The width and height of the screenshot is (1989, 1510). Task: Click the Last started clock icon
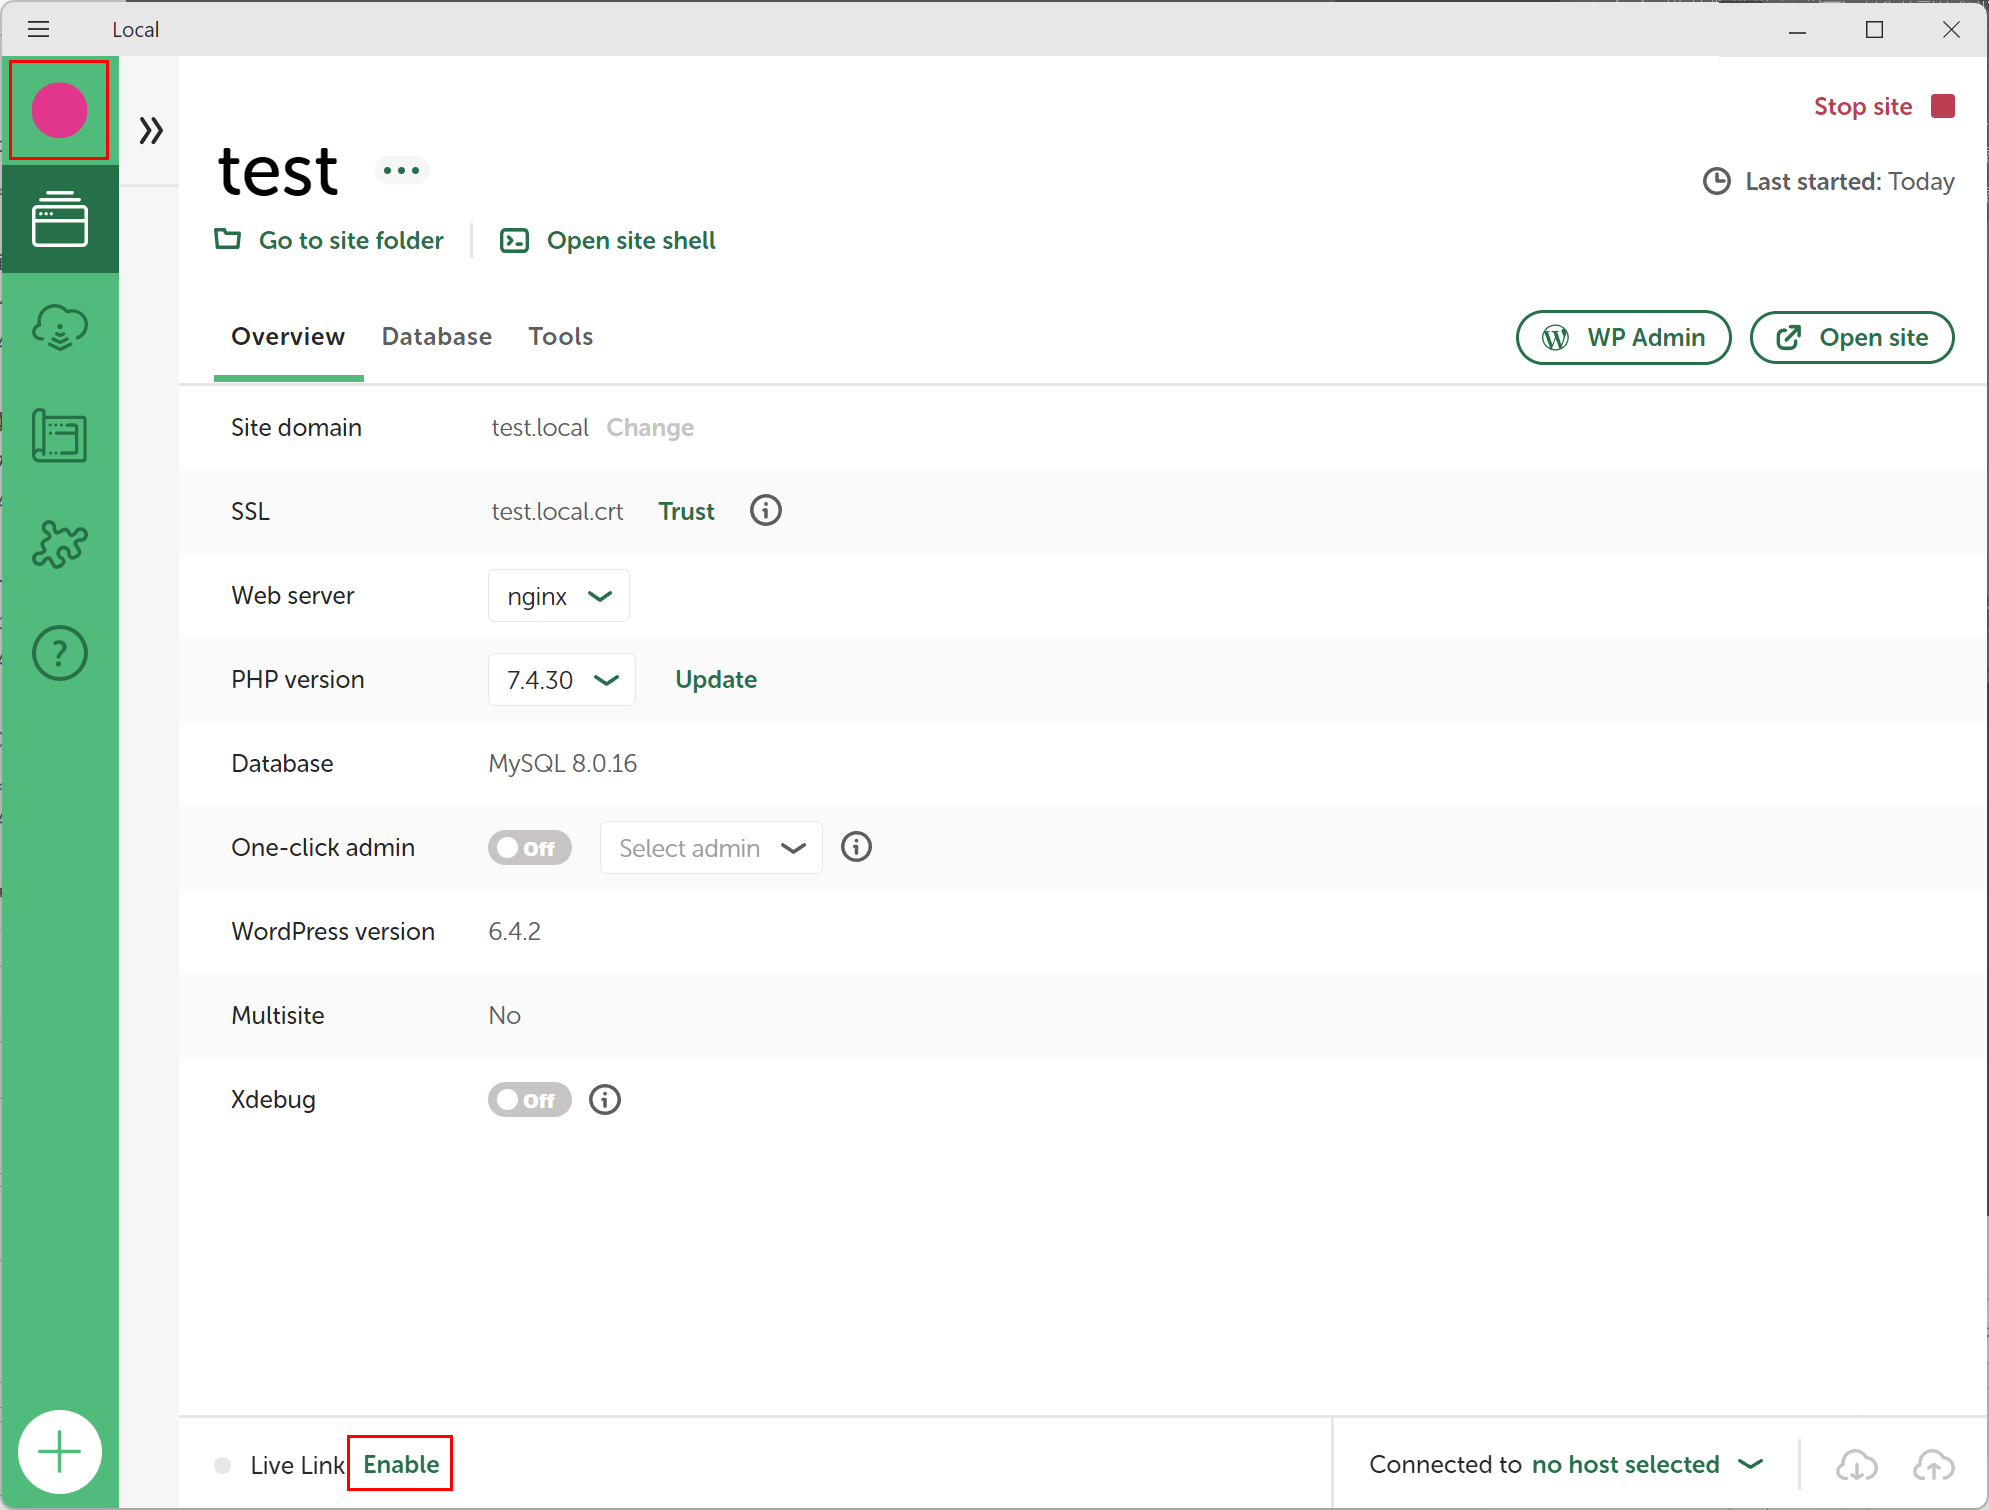click(x=1716, y=181)
